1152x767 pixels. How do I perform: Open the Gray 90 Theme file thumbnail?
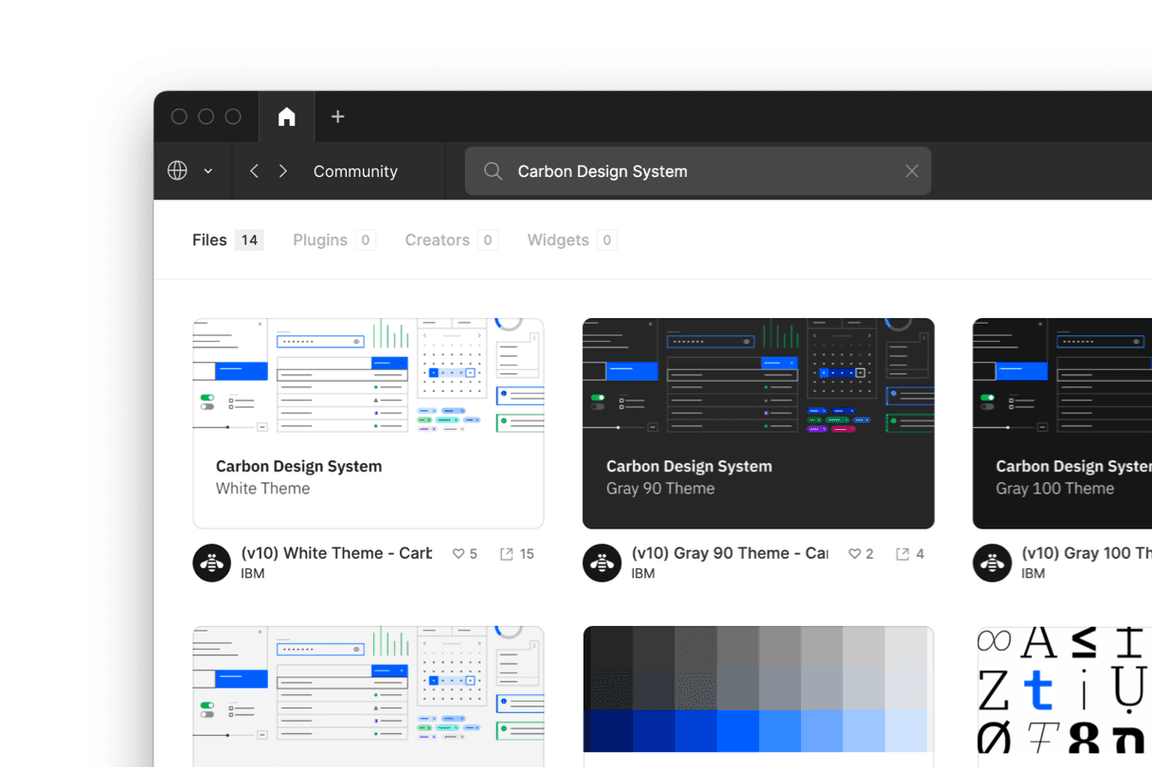[758, 423]
